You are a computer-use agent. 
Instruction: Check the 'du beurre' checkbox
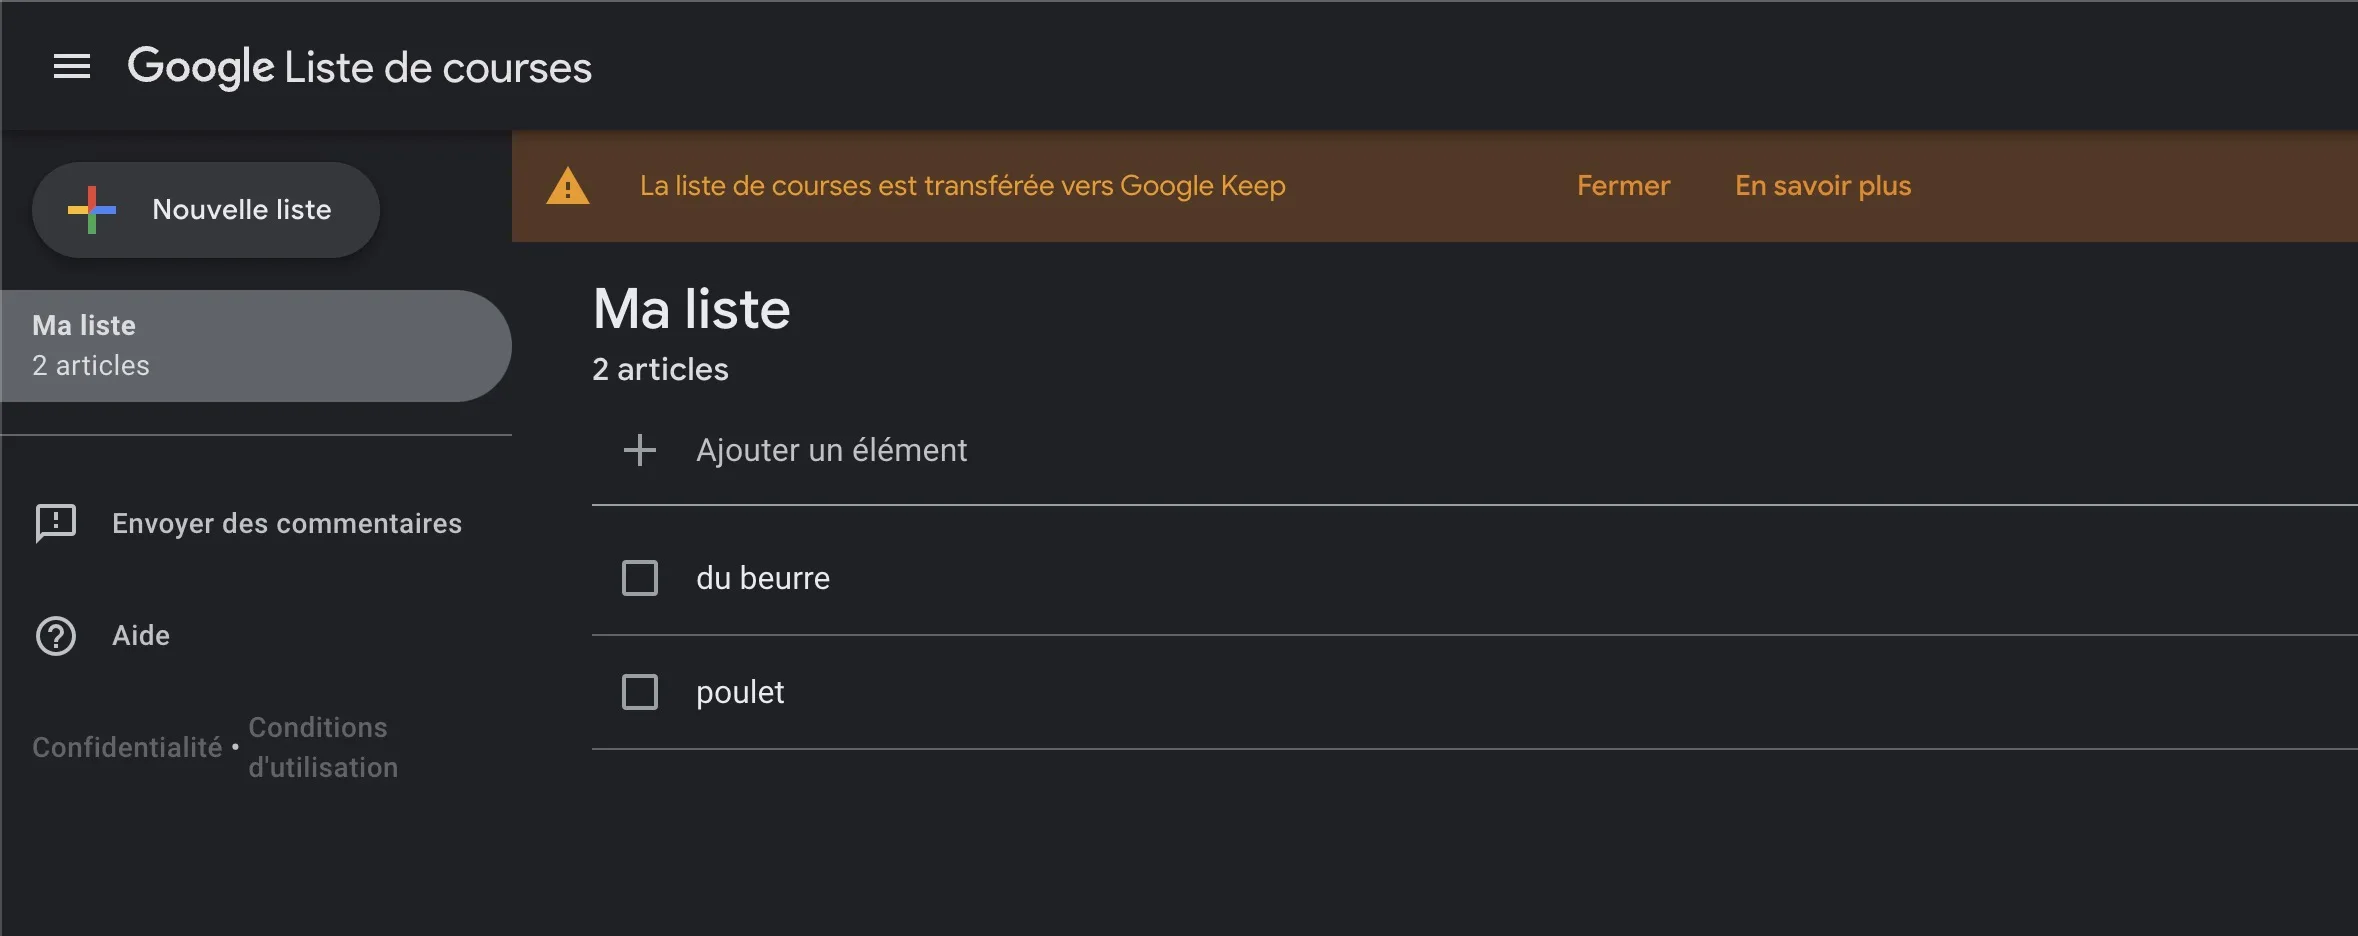[640, 578]
